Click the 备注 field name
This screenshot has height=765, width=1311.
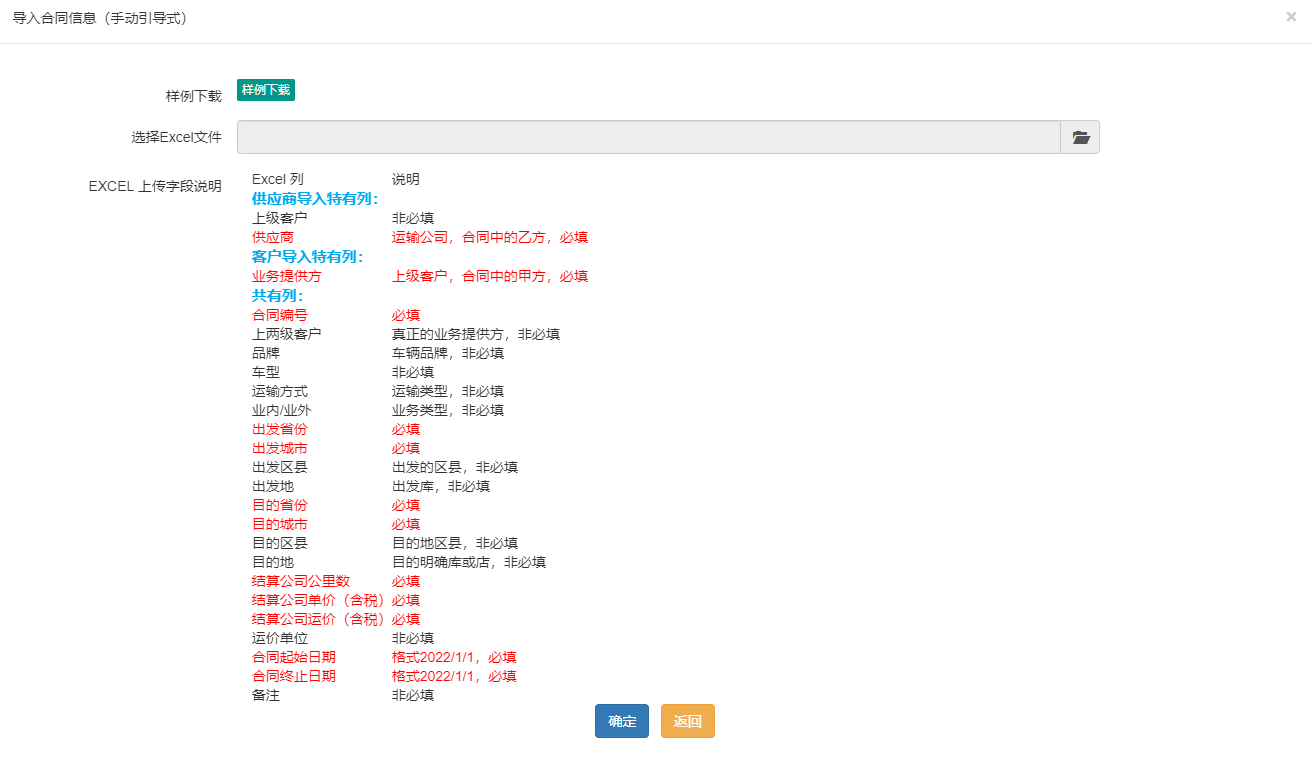pyautogui.click(x=266, y=695)
